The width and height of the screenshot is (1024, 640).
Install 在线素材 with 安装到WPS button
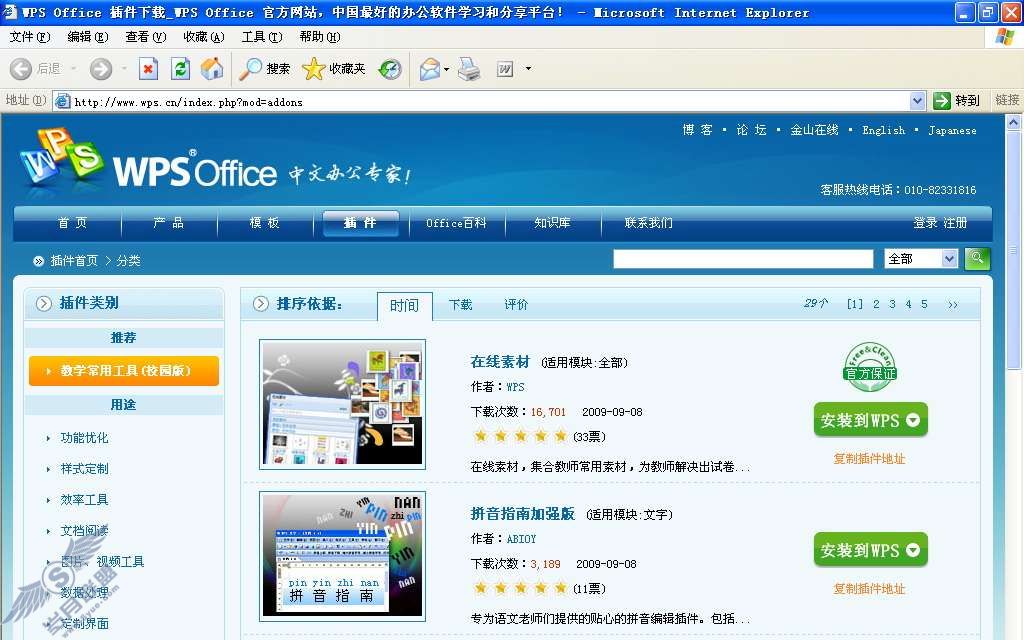(x=871, y=420)
